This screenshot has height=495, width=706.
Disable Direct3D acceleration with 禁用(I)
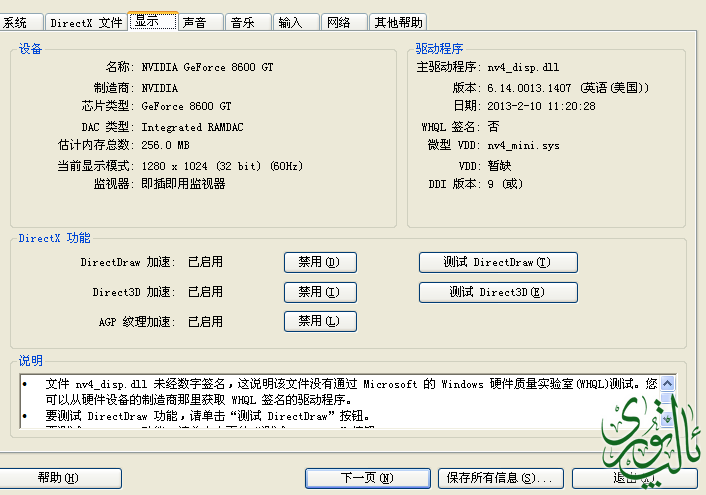(x=320, y=292)
